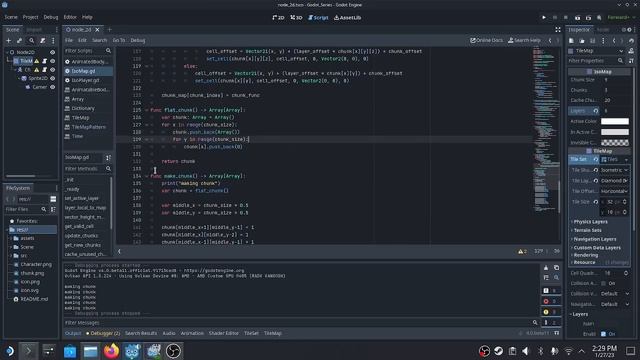
Task: Toggle the layer Enabled On checkbox
Action: (603, 334)
